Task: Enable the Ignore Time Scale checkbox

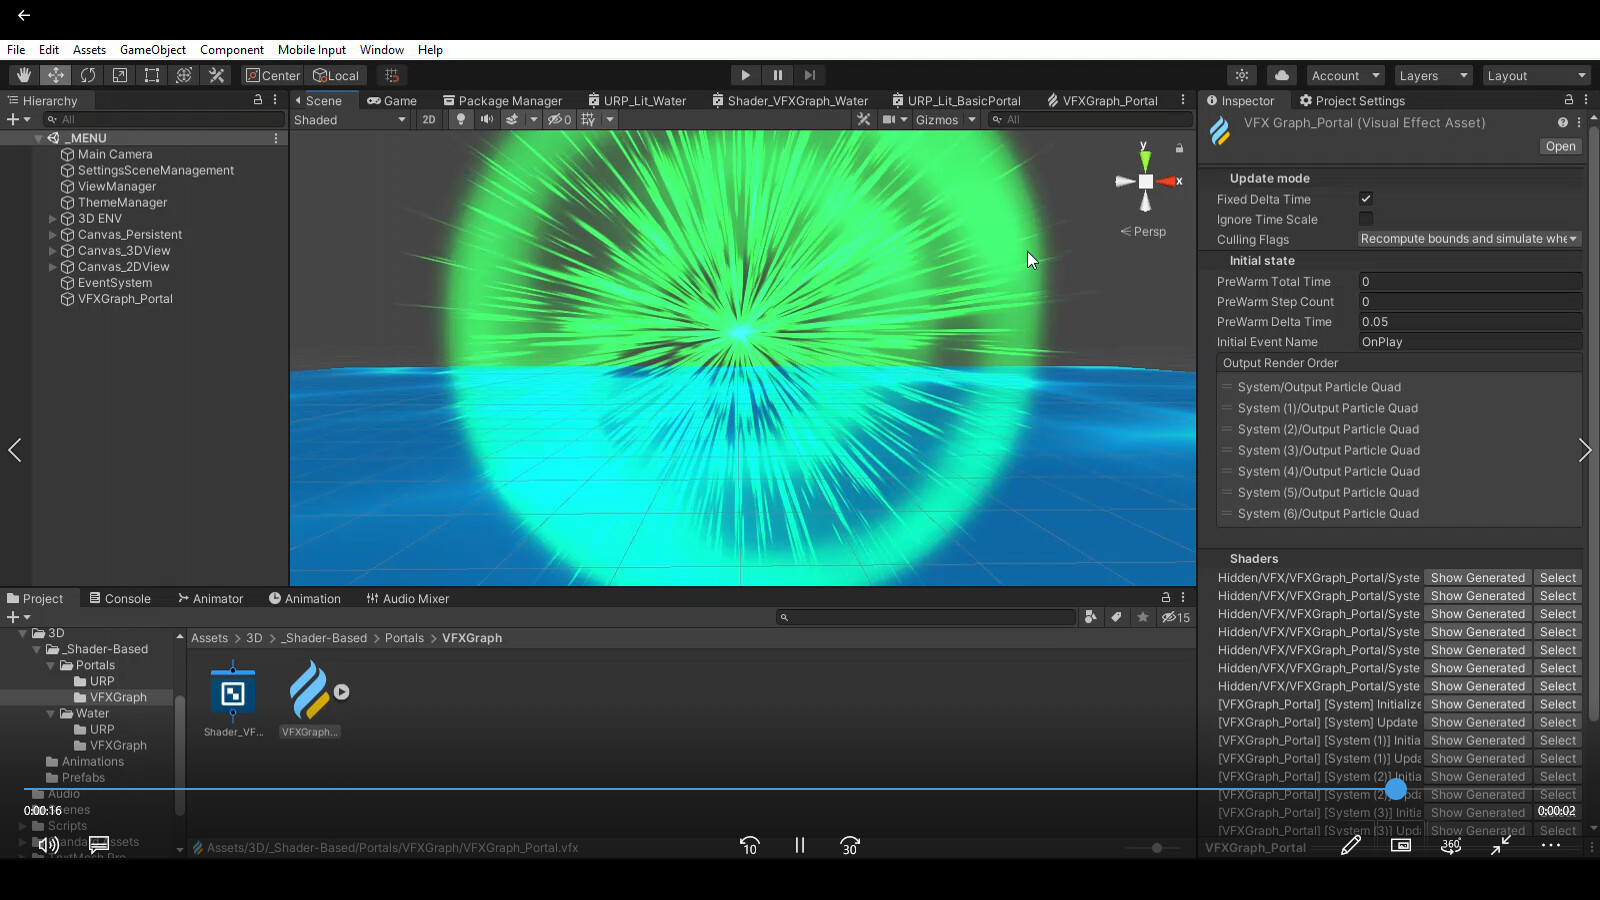Action: [x=1366, y=219]
